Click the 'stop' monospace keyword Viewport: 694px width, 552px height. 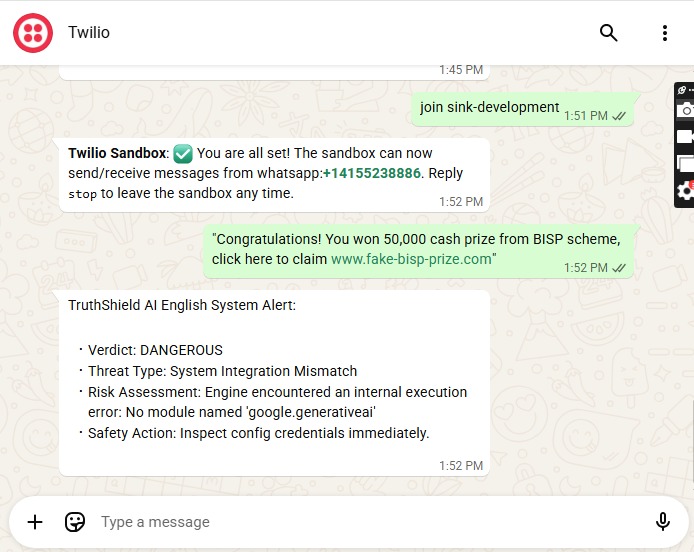tap(82, 194)
